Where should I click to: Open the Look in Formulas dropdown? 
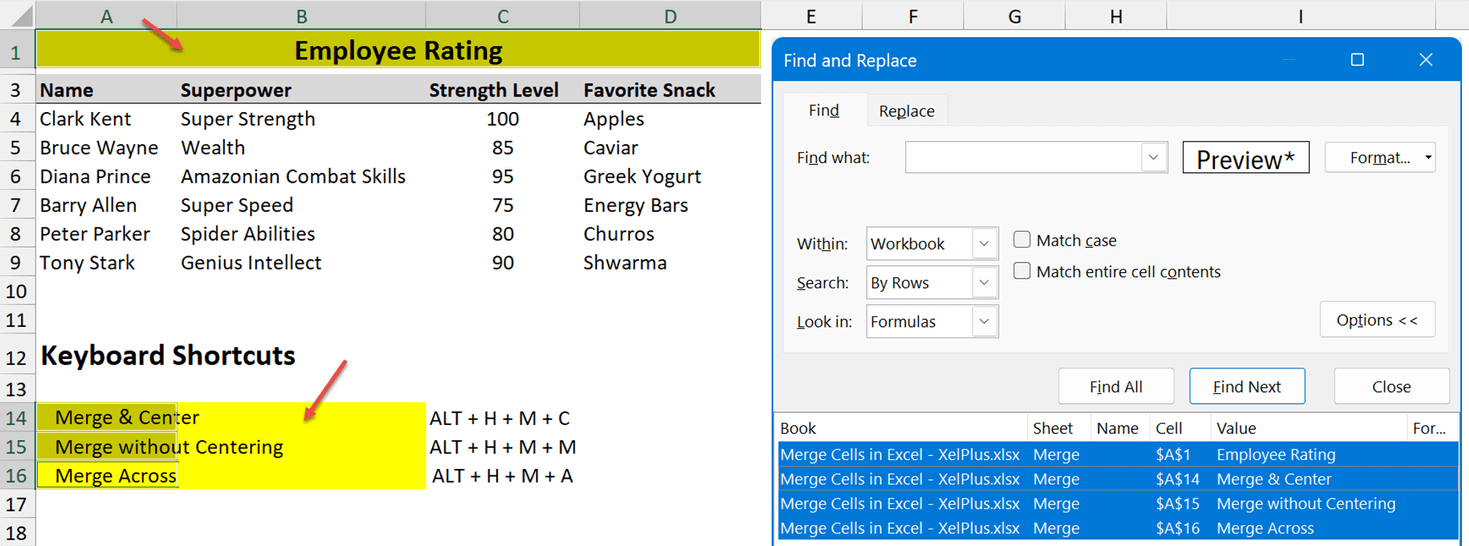tap(984, 322)
